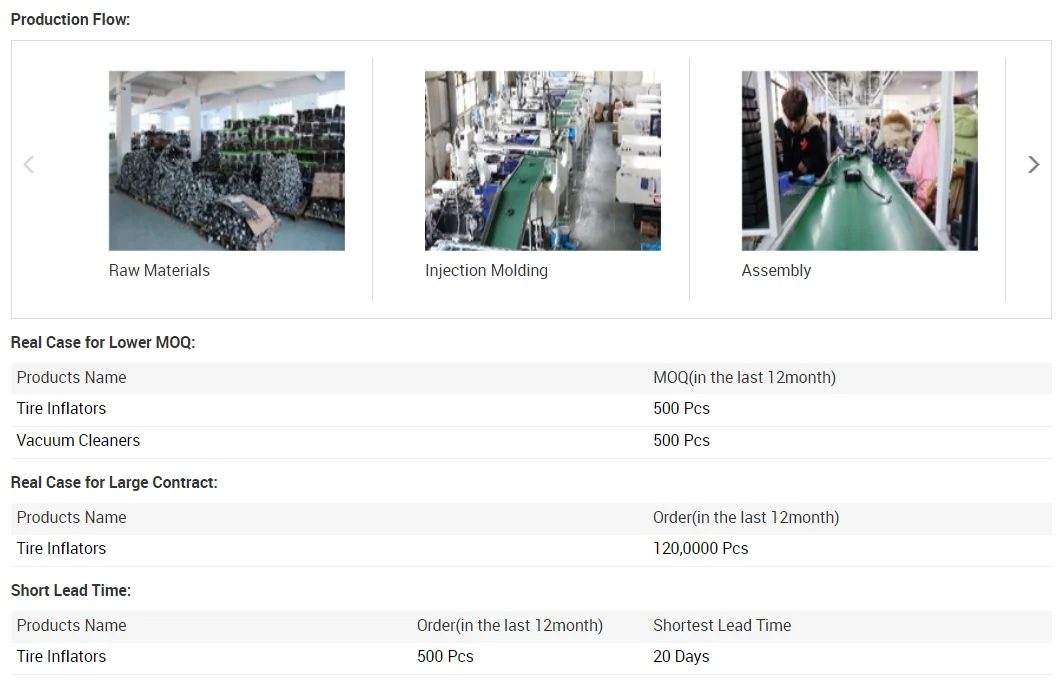Select the '120,0000 Pcs' order value
Image resolution: width=1062 pixels, height=682 pixels.
pos(700,548)
